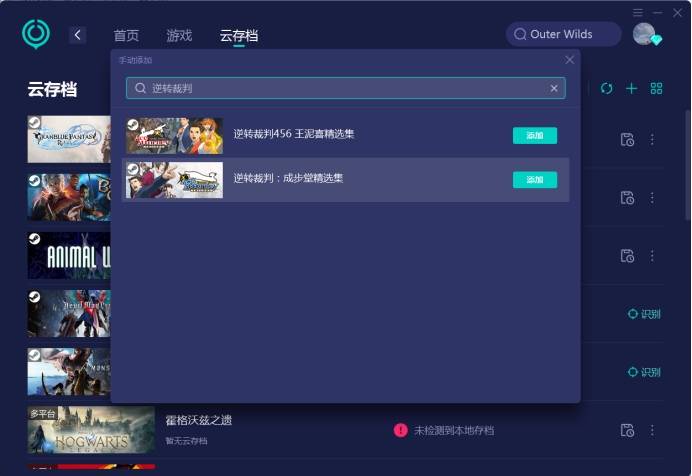Click the Animal Well thumbnail

click(x=69, y=256)
